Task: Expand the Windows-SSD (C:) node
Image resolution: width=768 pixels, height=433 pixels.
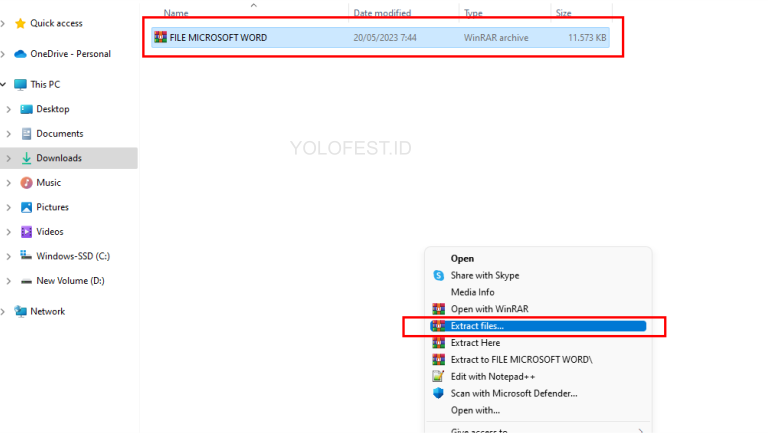Action: pos(8,256)
